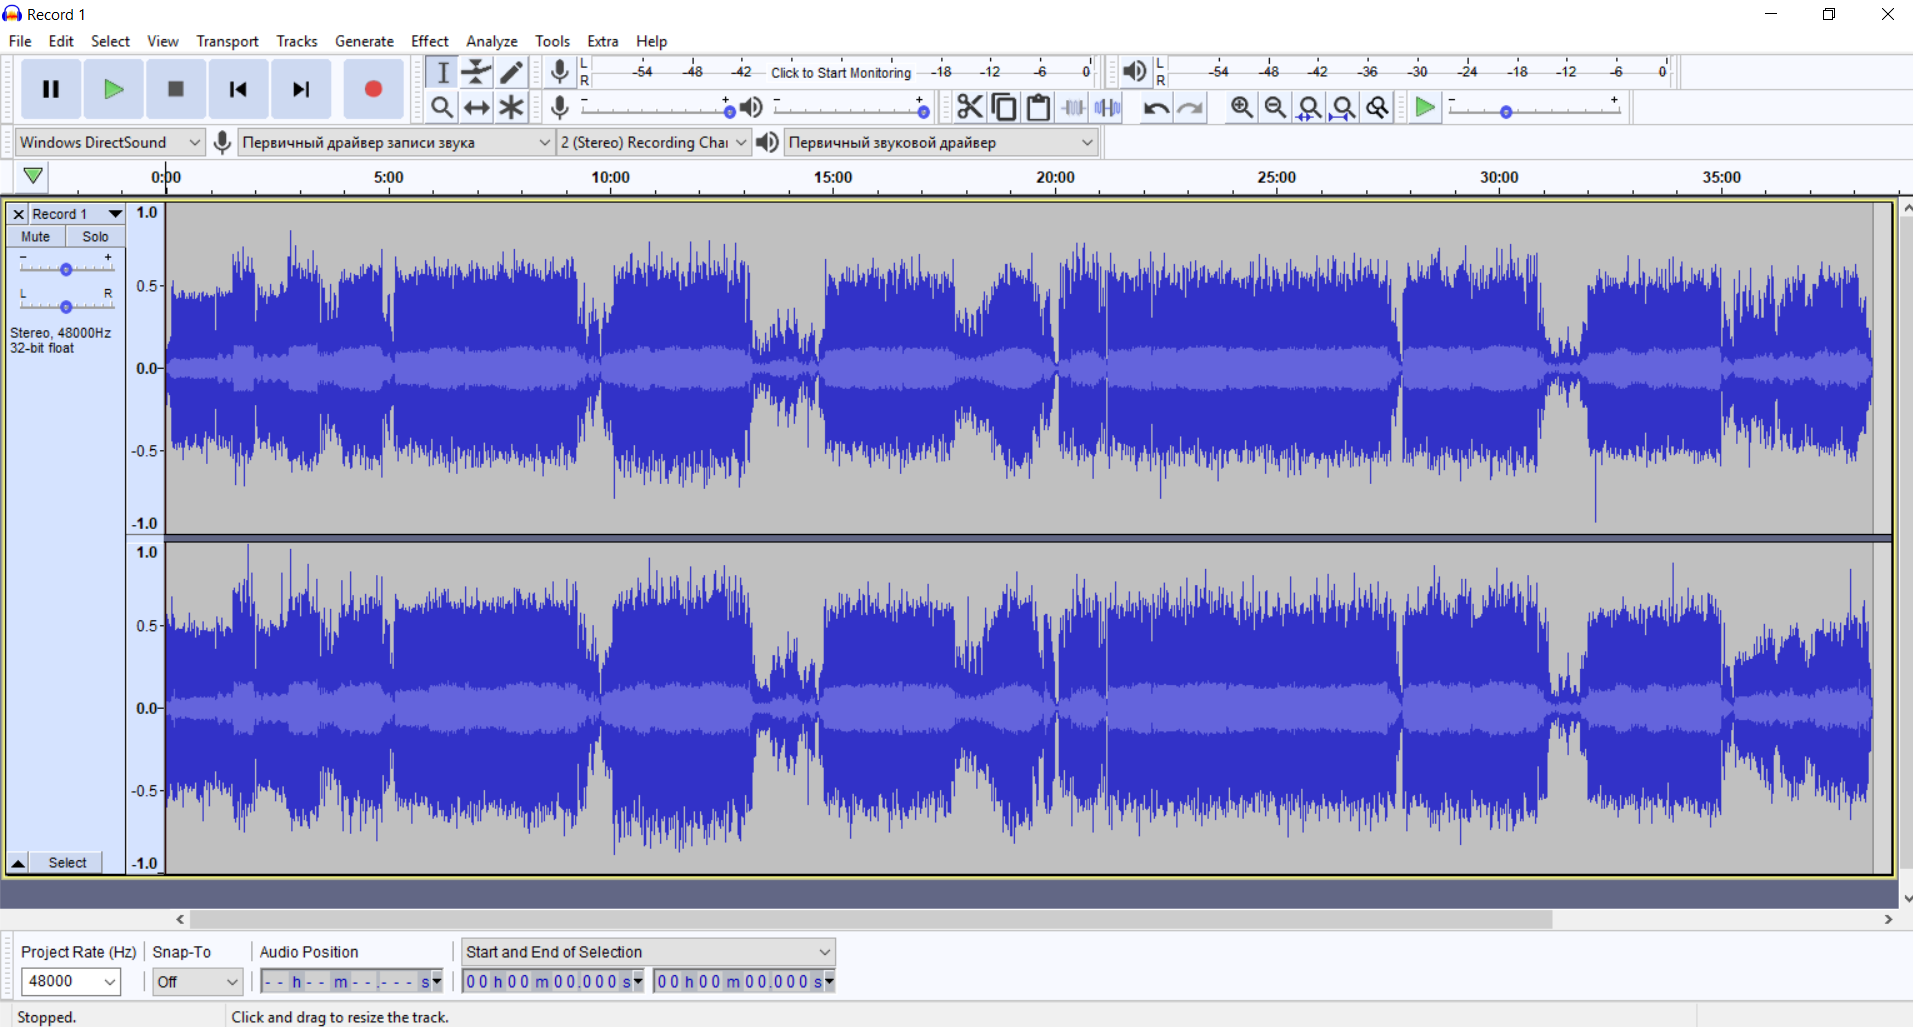1913x1027 pixels.
Task: Copy selection with the Copy icon
Action: coord(1004,107)
